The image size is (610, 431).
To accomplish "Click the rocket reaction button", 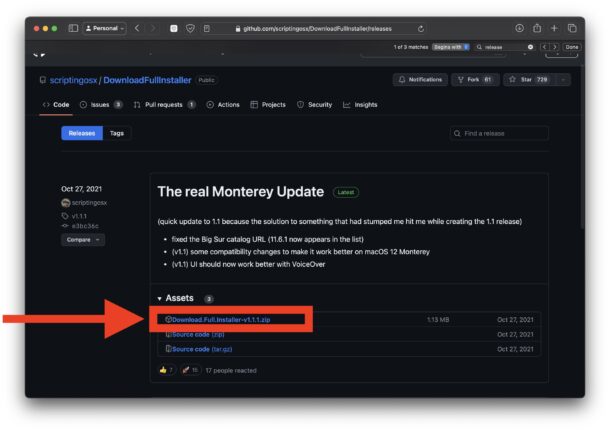I will pos(190,370).
